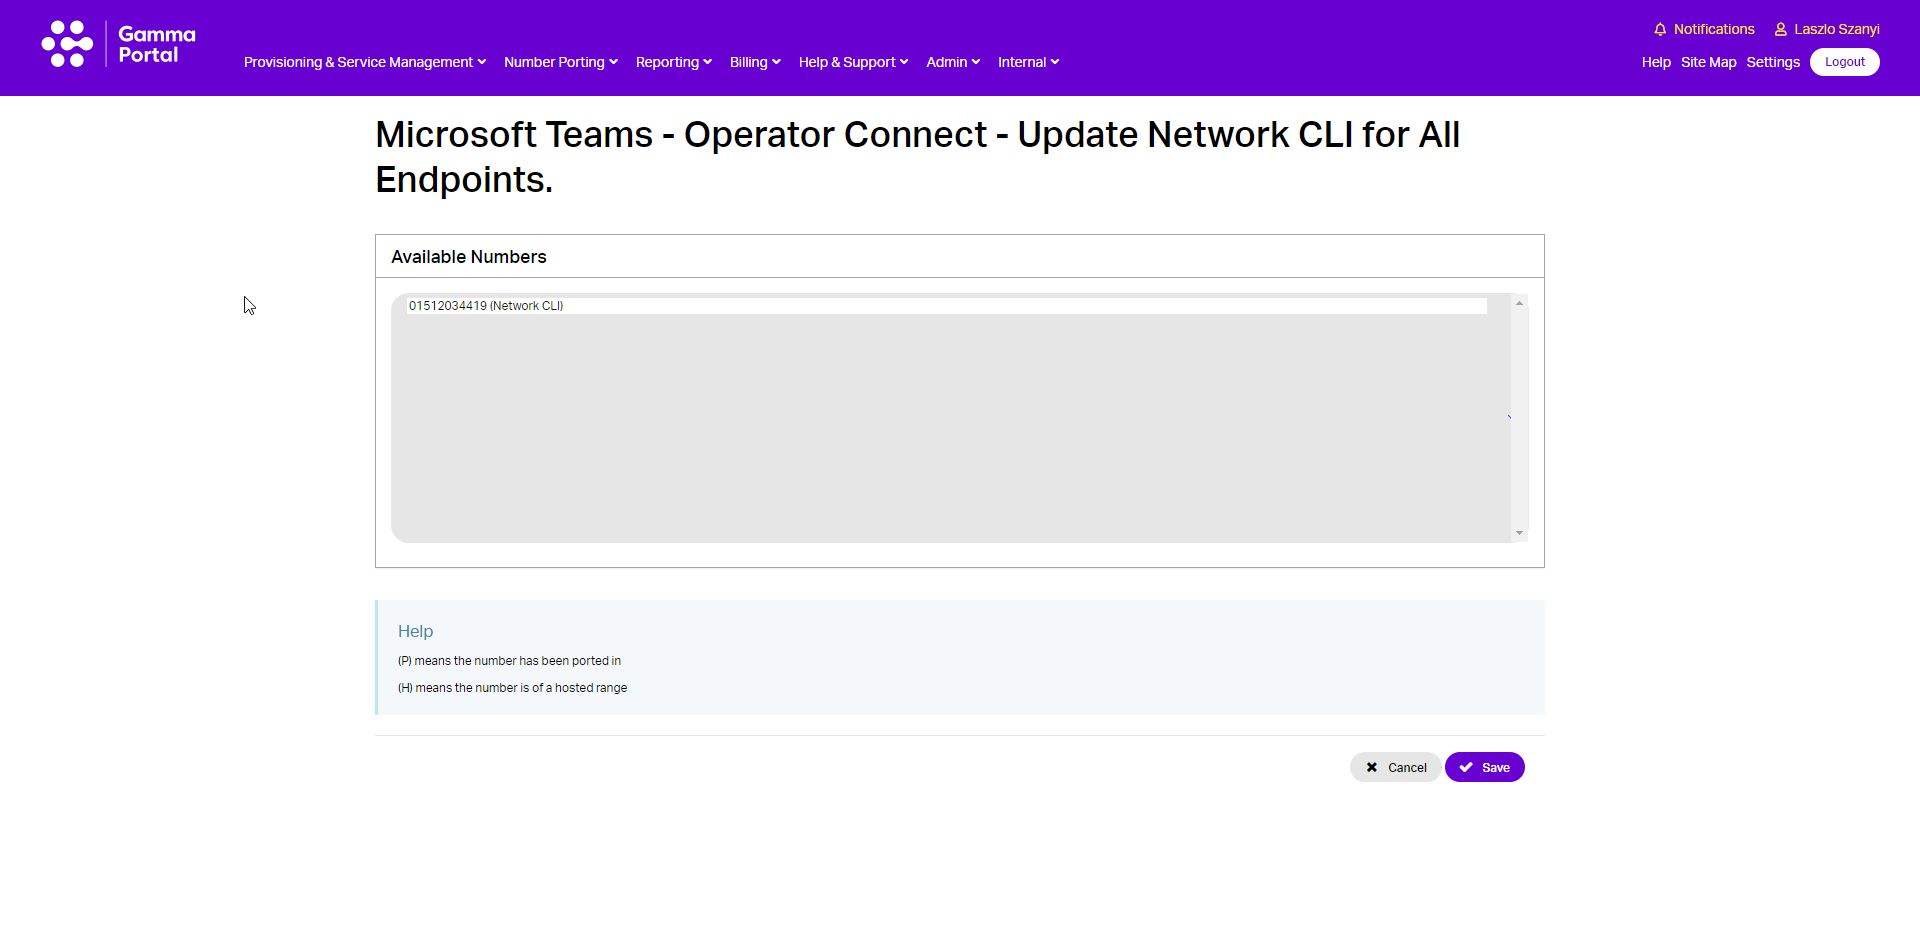Click the page title 'Update Network CLI for All Endpoints'

[x=918, y=157]
